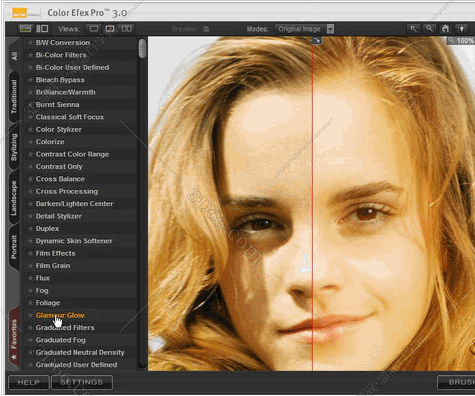Select the Cross Balance filter
475x396 pixels.
(80, 179)
